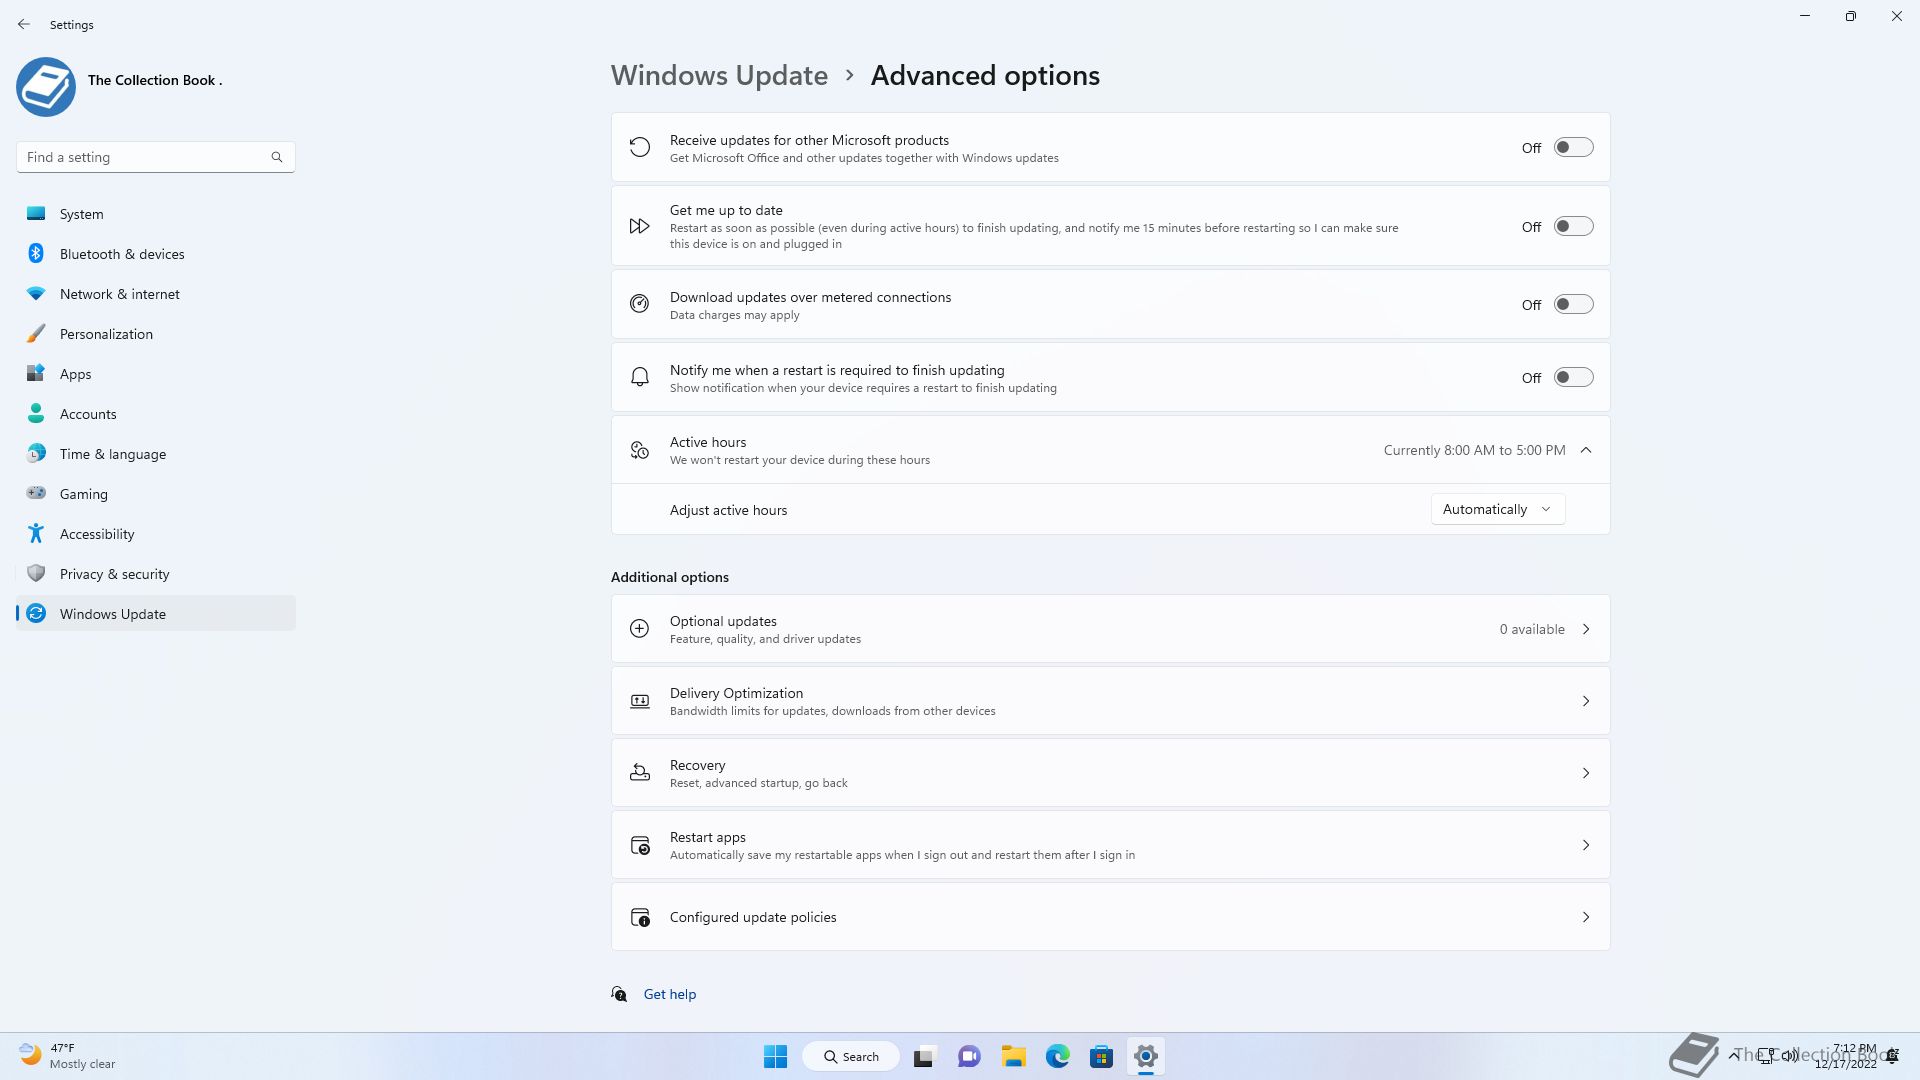Click the System monitor icon in sidebar
The height and width of the screenshot is (1080, 1920).
pos(36,213)
